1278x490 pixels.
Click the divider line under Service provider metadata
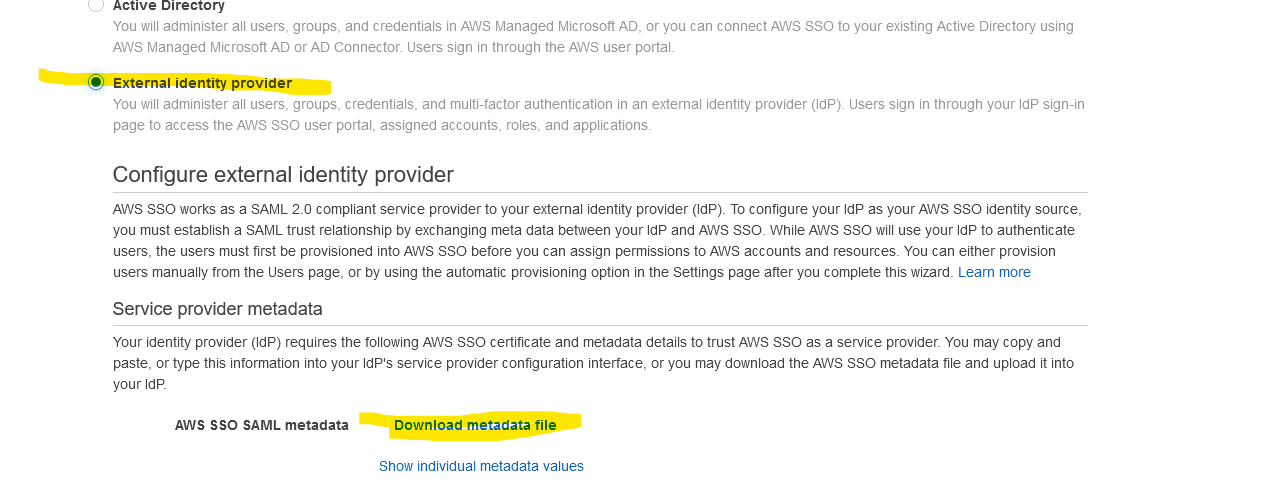point(600,325)
